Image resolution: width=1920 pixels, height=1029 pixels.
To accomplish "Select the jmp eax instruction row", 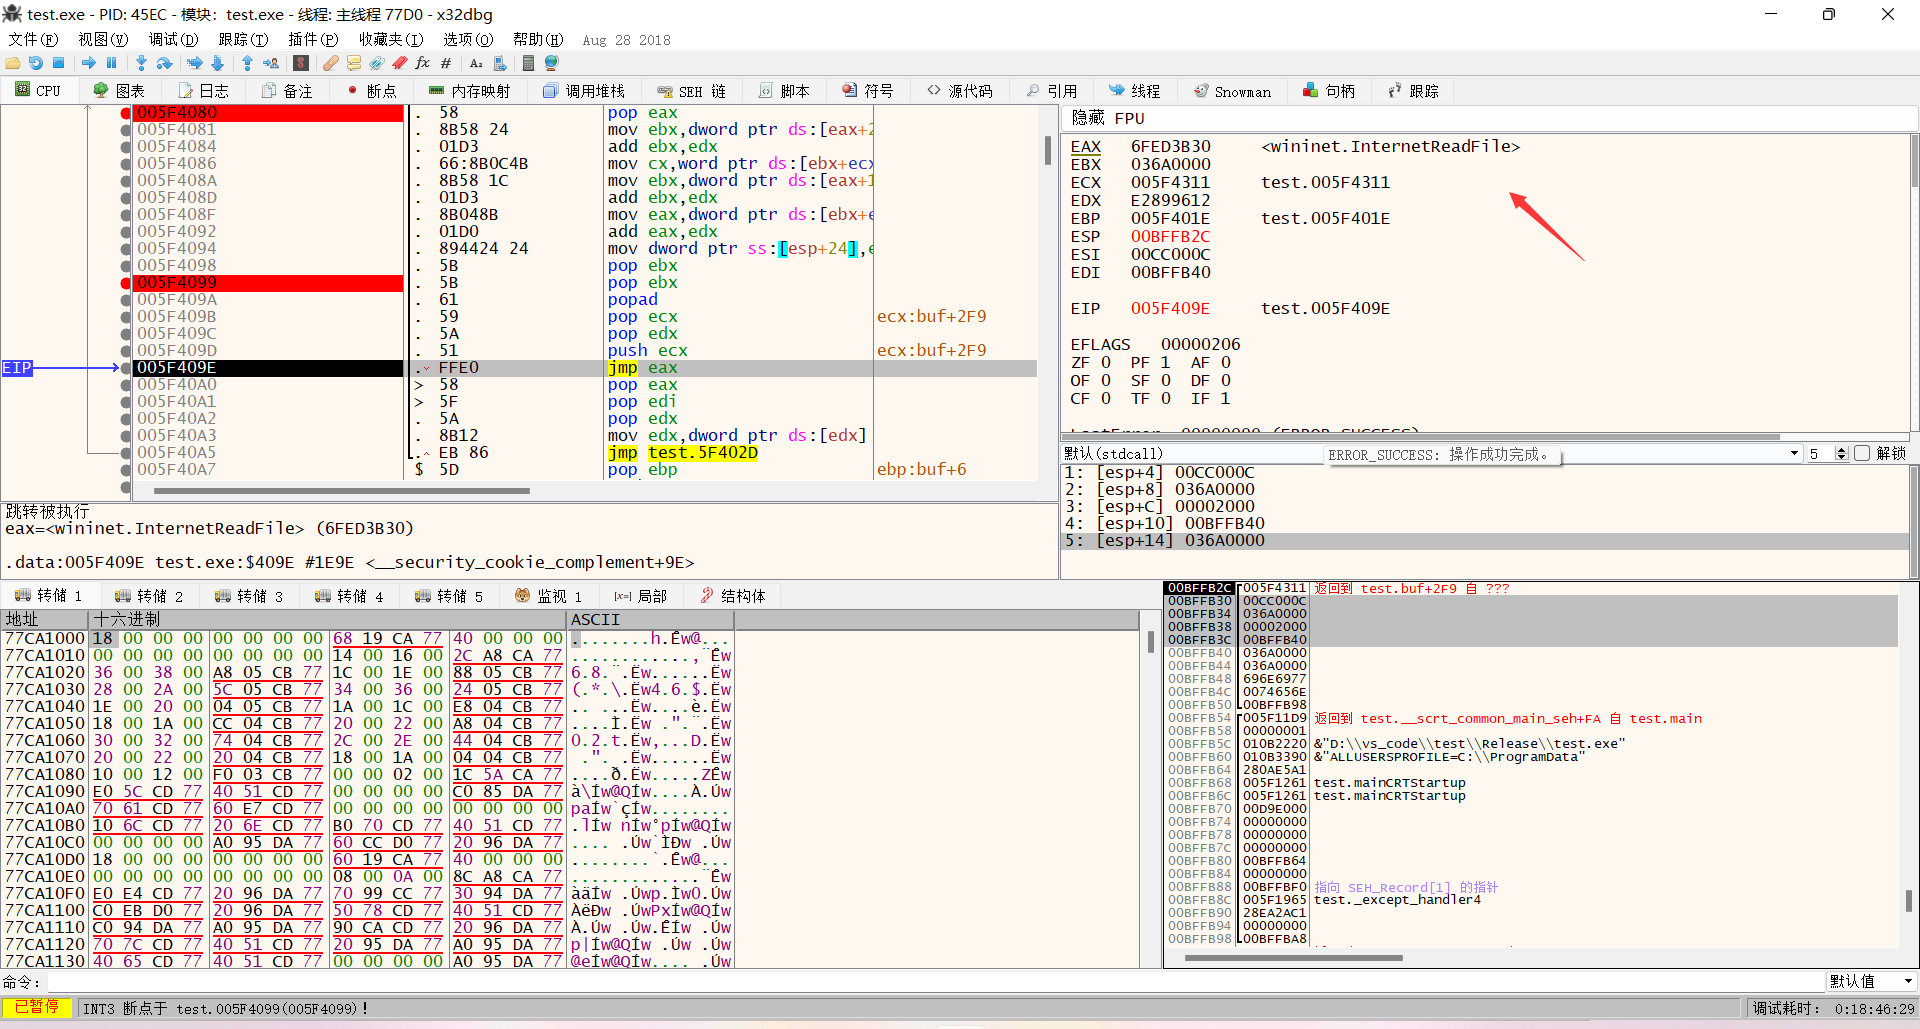I will 585,368.
